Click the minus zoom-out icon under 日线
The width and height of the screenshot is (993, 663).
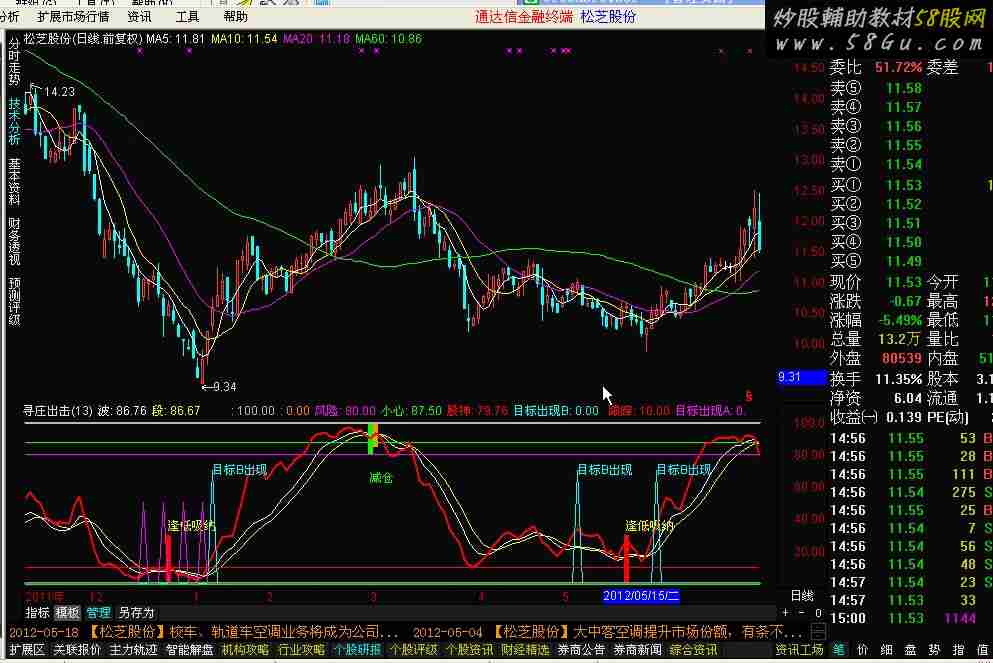point(800,612)
